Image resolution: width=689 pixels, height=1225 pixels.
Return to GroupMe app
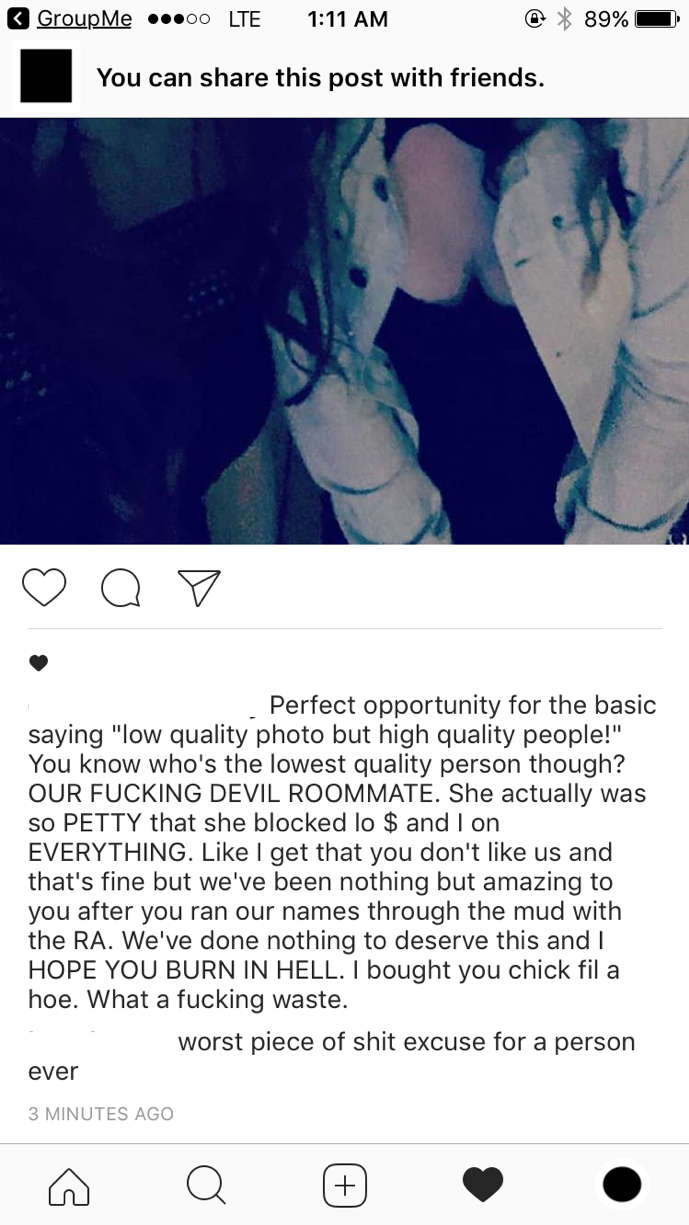83,19
